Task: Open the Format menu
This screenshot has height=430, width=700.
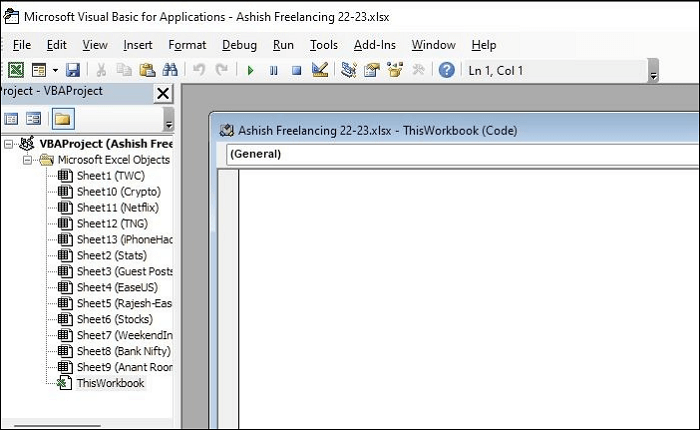Action: pos(187,45)
